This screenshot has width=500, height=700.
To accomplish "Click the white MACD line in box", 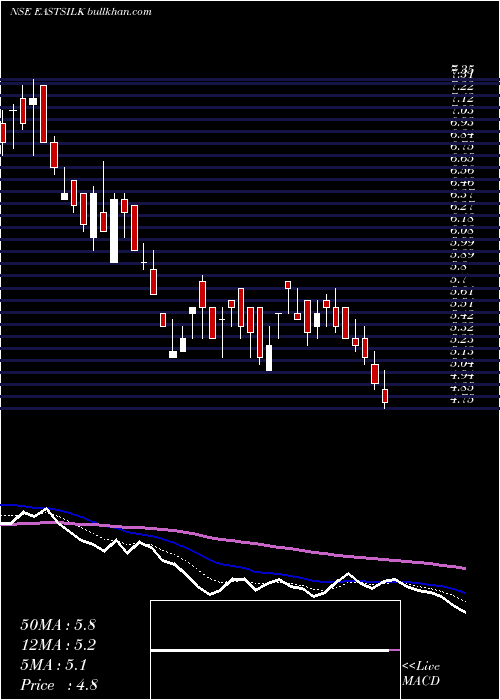I will 270,651.
